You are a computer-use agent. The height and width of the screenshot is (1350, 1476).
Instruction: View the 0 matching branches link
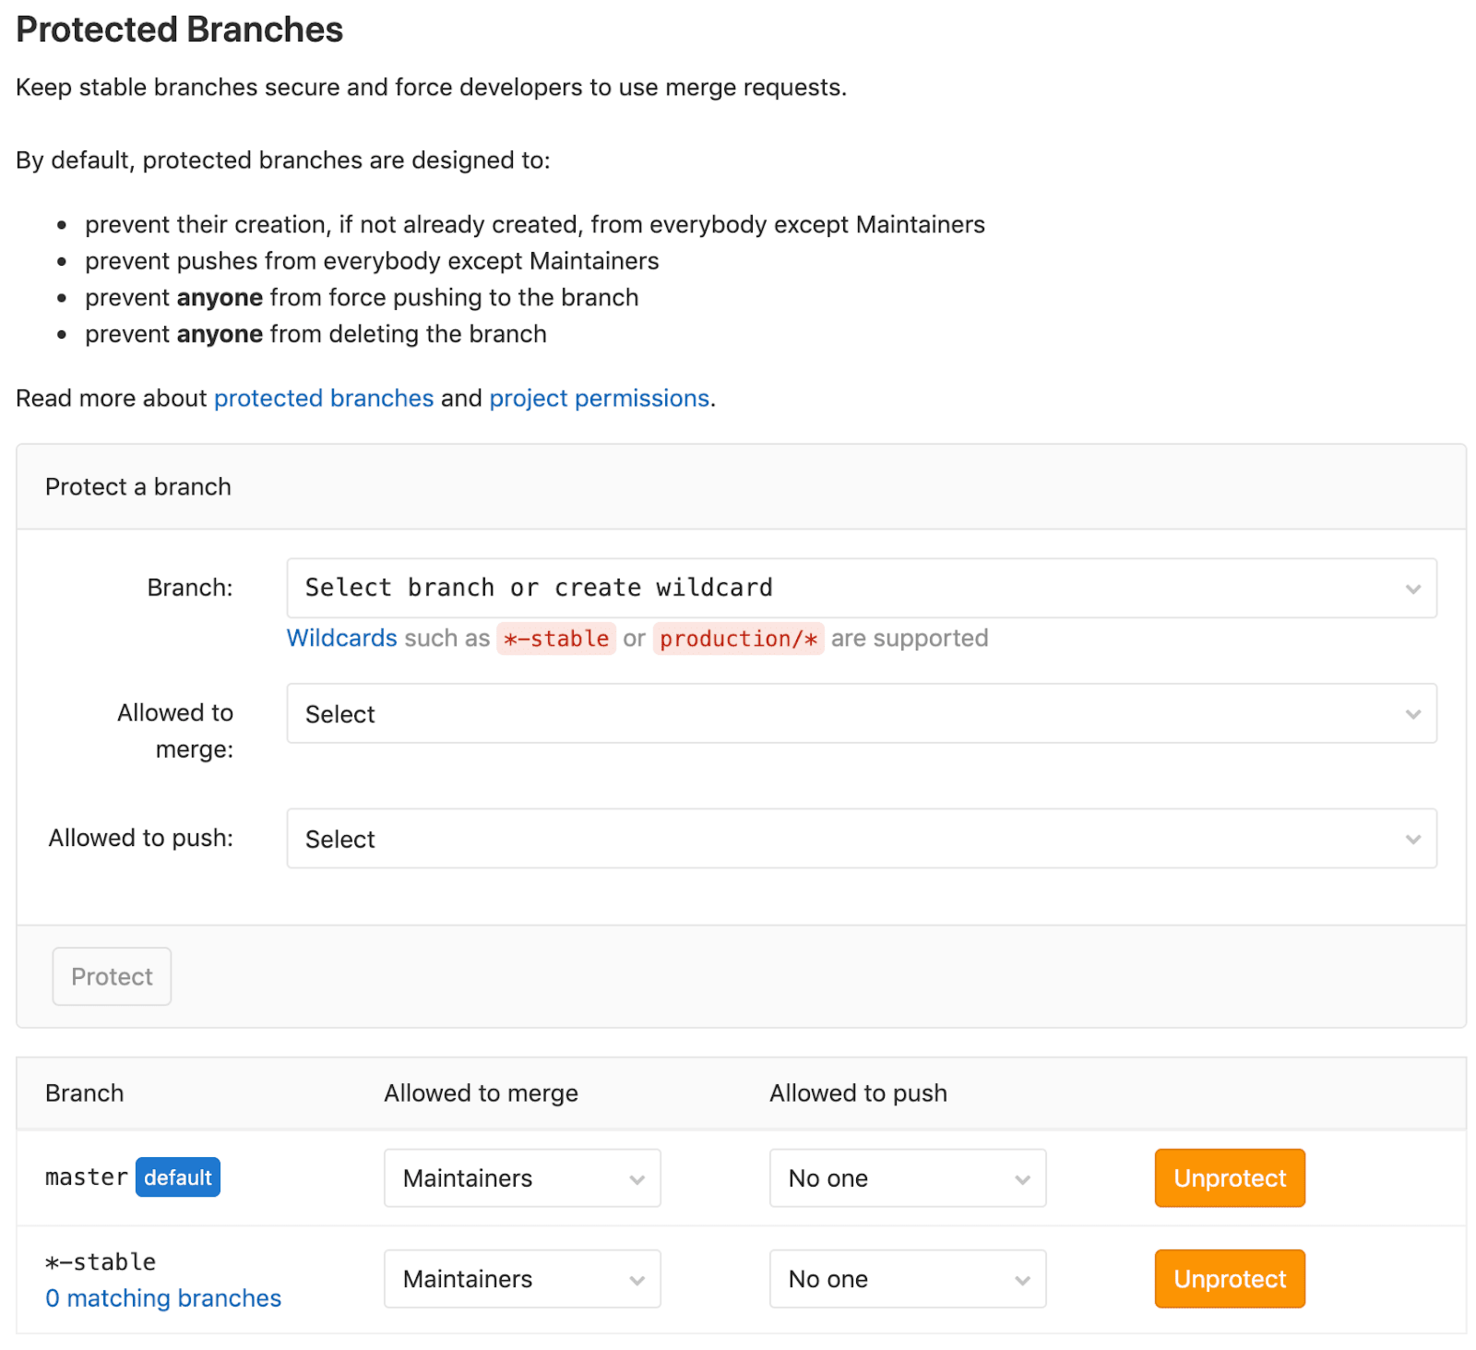(x=163, y=1298)
